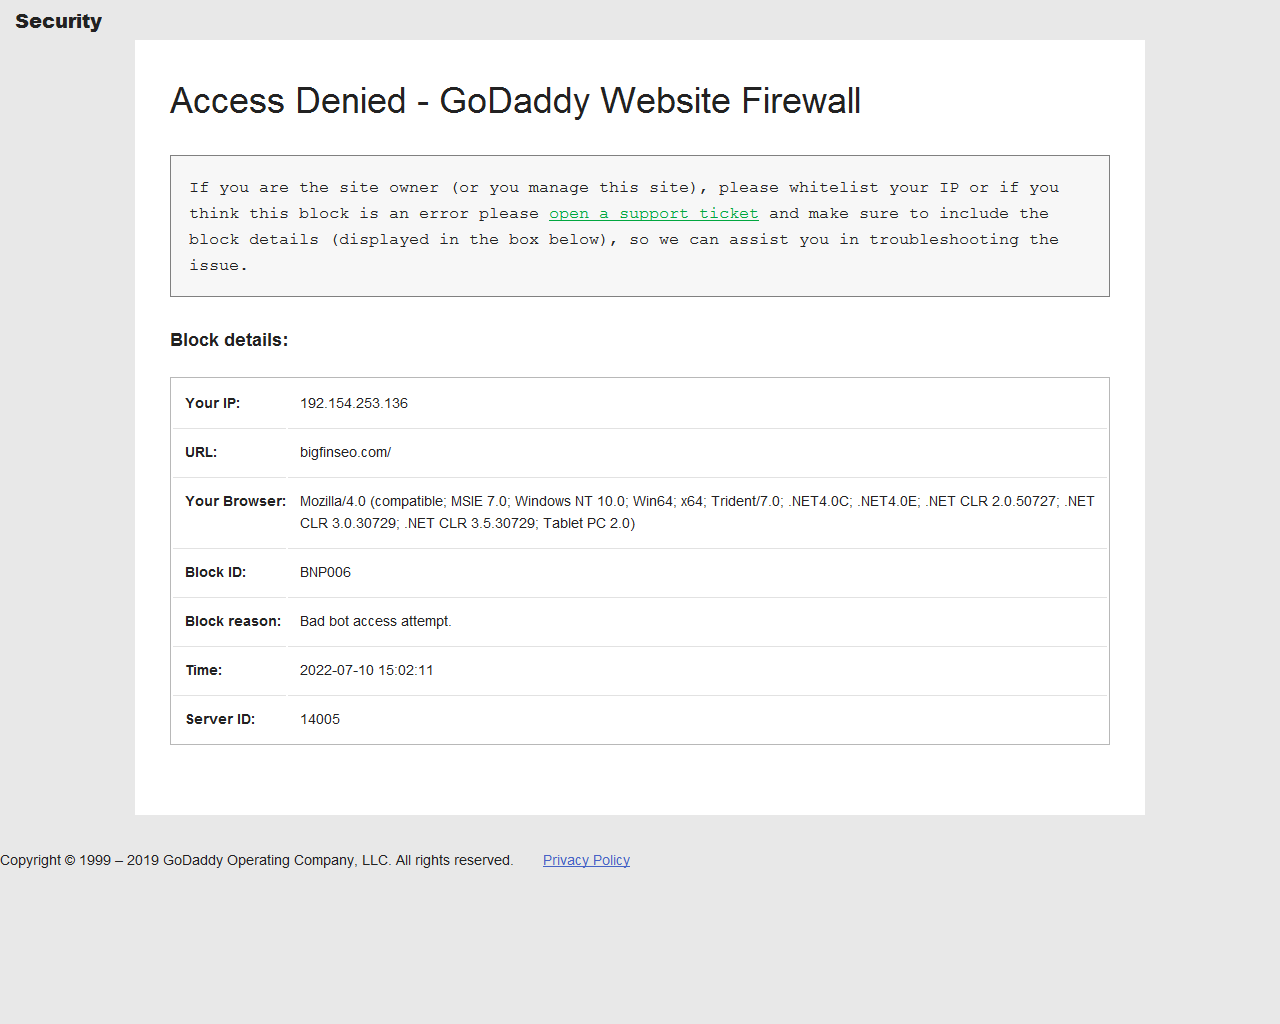Click the 'Block details:' heading

tap(229, 340)
